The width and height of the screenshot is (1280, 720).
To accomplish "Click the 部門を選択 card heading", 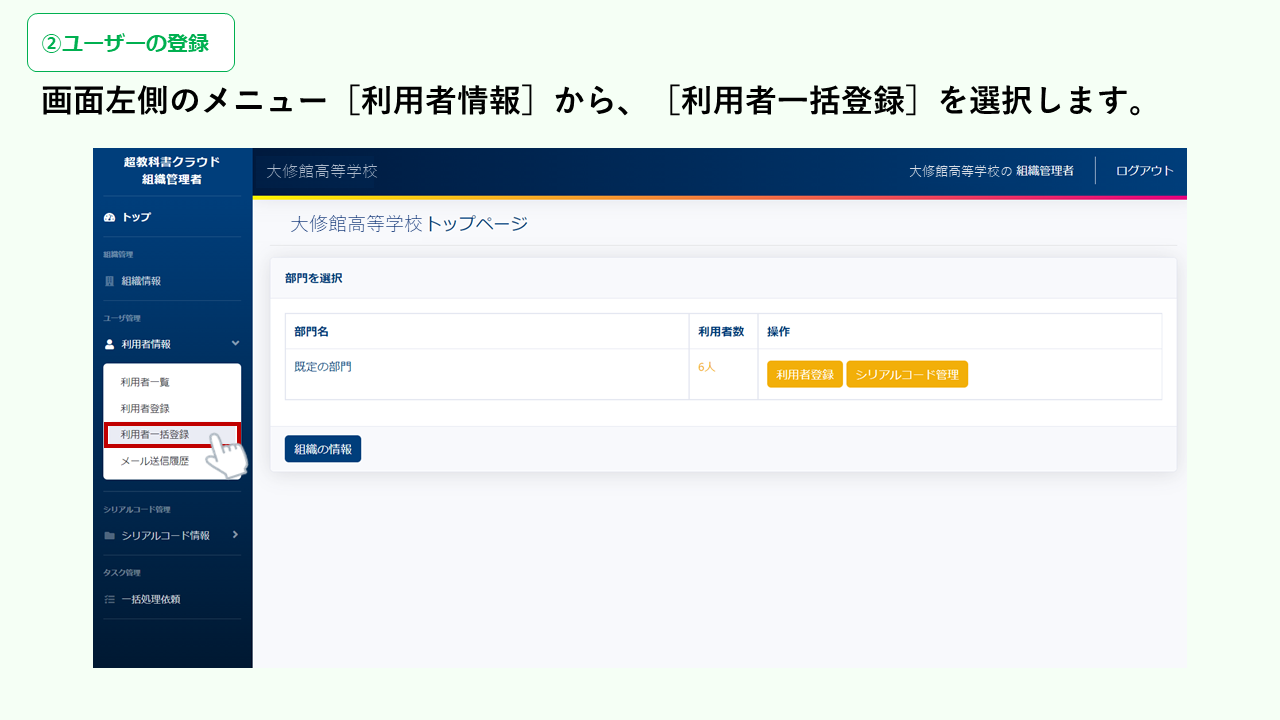I will (313, 278).
